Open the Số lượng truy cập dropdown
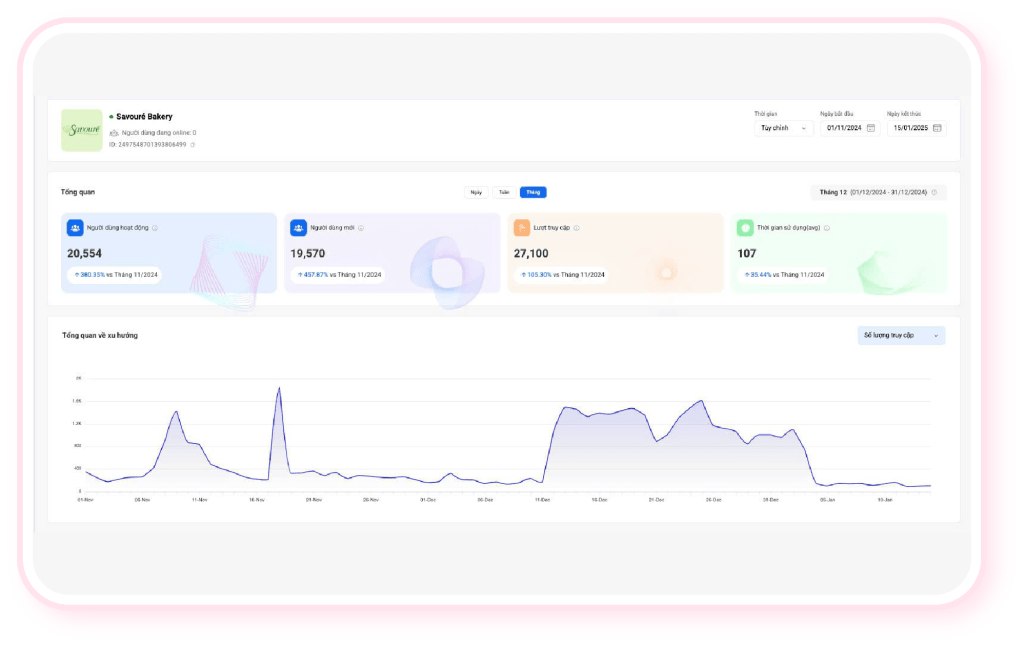 (901, 335)
